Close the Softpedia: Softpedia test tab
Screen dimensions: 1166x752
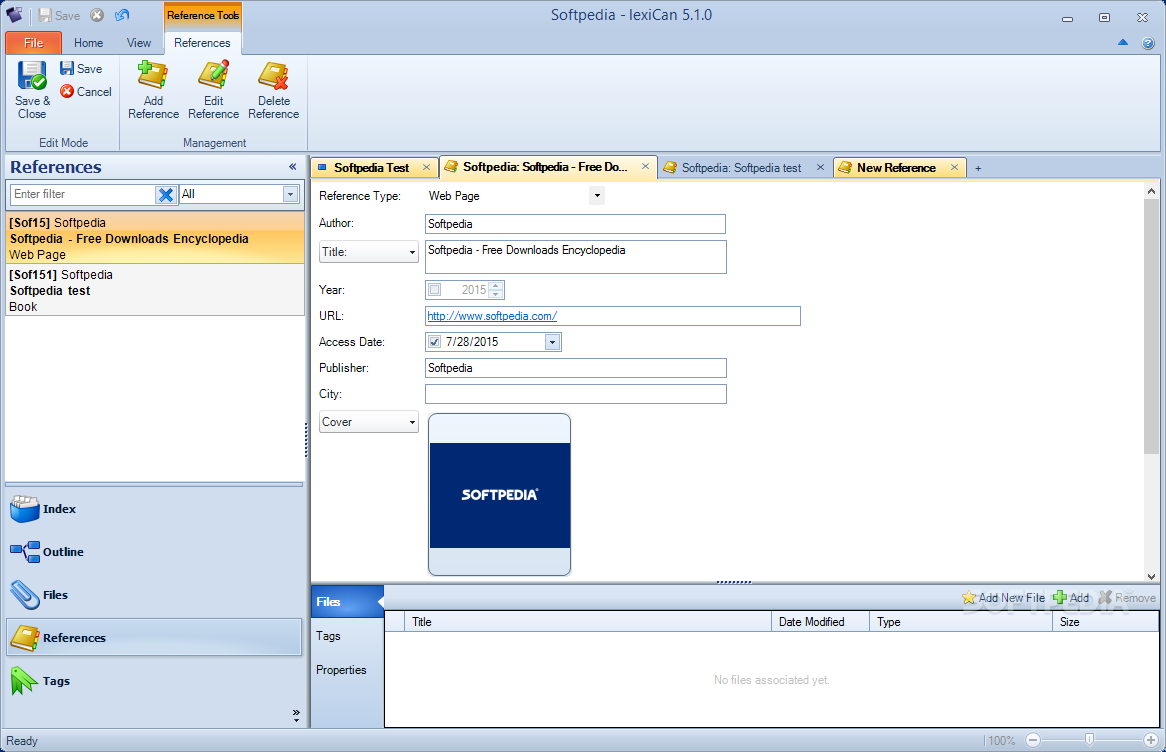[x=820, y=167]
